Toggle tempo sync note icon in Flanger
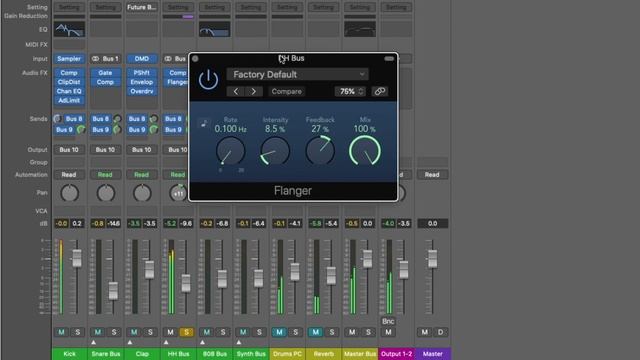Screen dimensions: 640x360 point(204,123)
